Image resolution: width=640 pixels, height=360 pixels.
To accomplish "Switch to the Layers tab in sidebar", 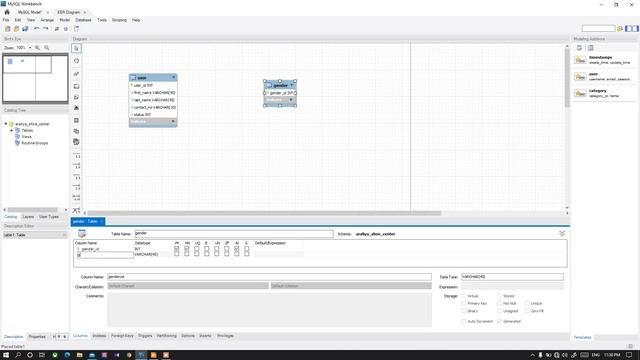I will 28,217.
